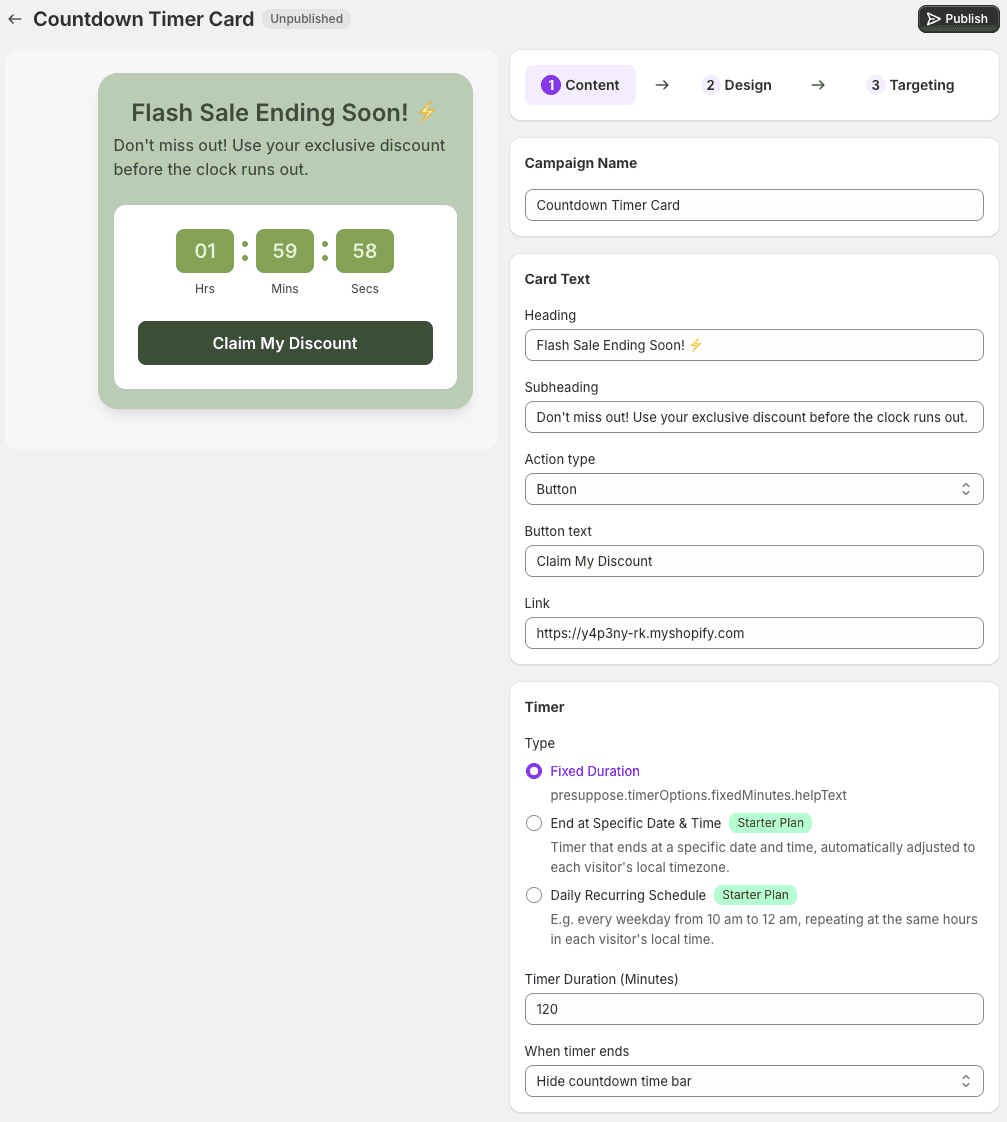Click the arrow between Design and Targeting
The height and width of the screenshot is (1122, 1007).
point(818,85)
